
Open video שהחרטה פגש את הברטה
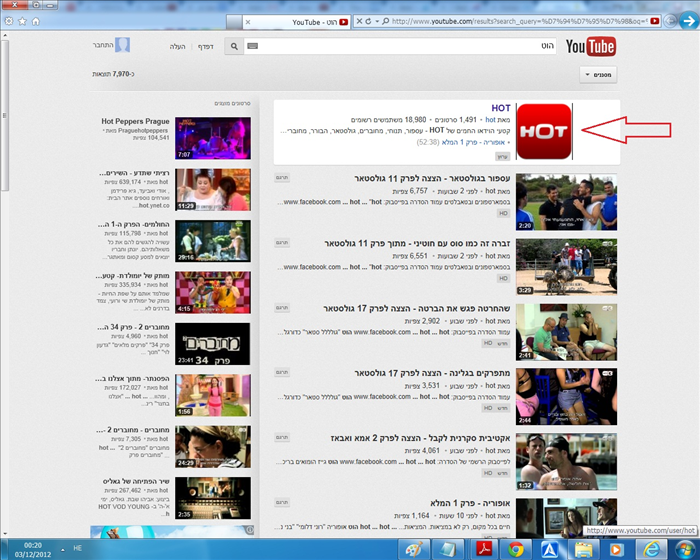[x=416, y=309]
